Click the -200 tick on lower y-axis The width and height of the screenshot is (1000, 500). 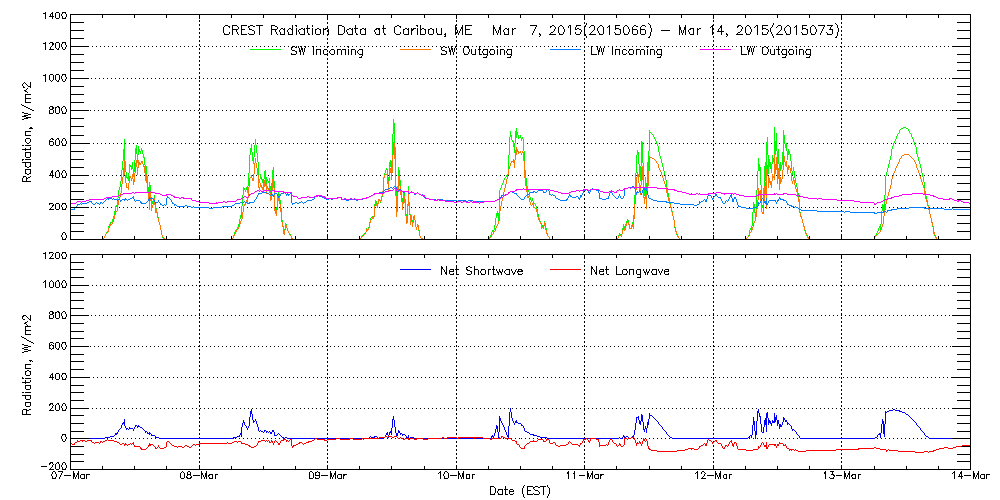[52, 467]
